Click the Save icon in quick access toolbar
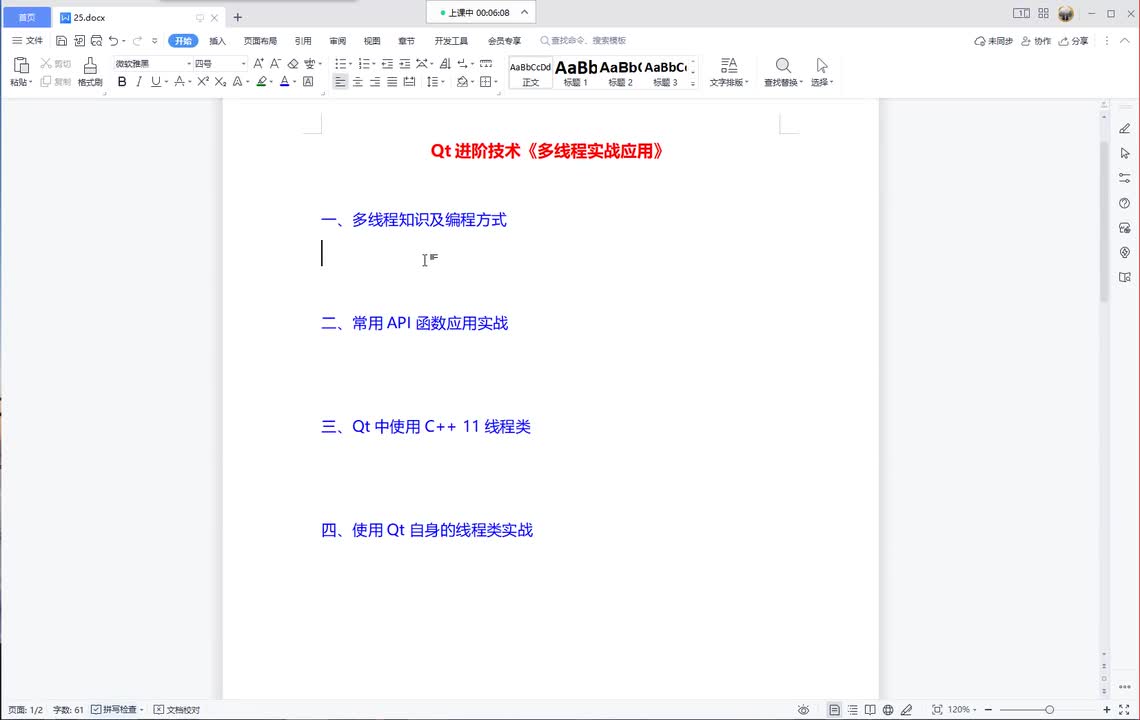Screen dimensions: 1140x720 pyautogui.click(x=62, y=41)
